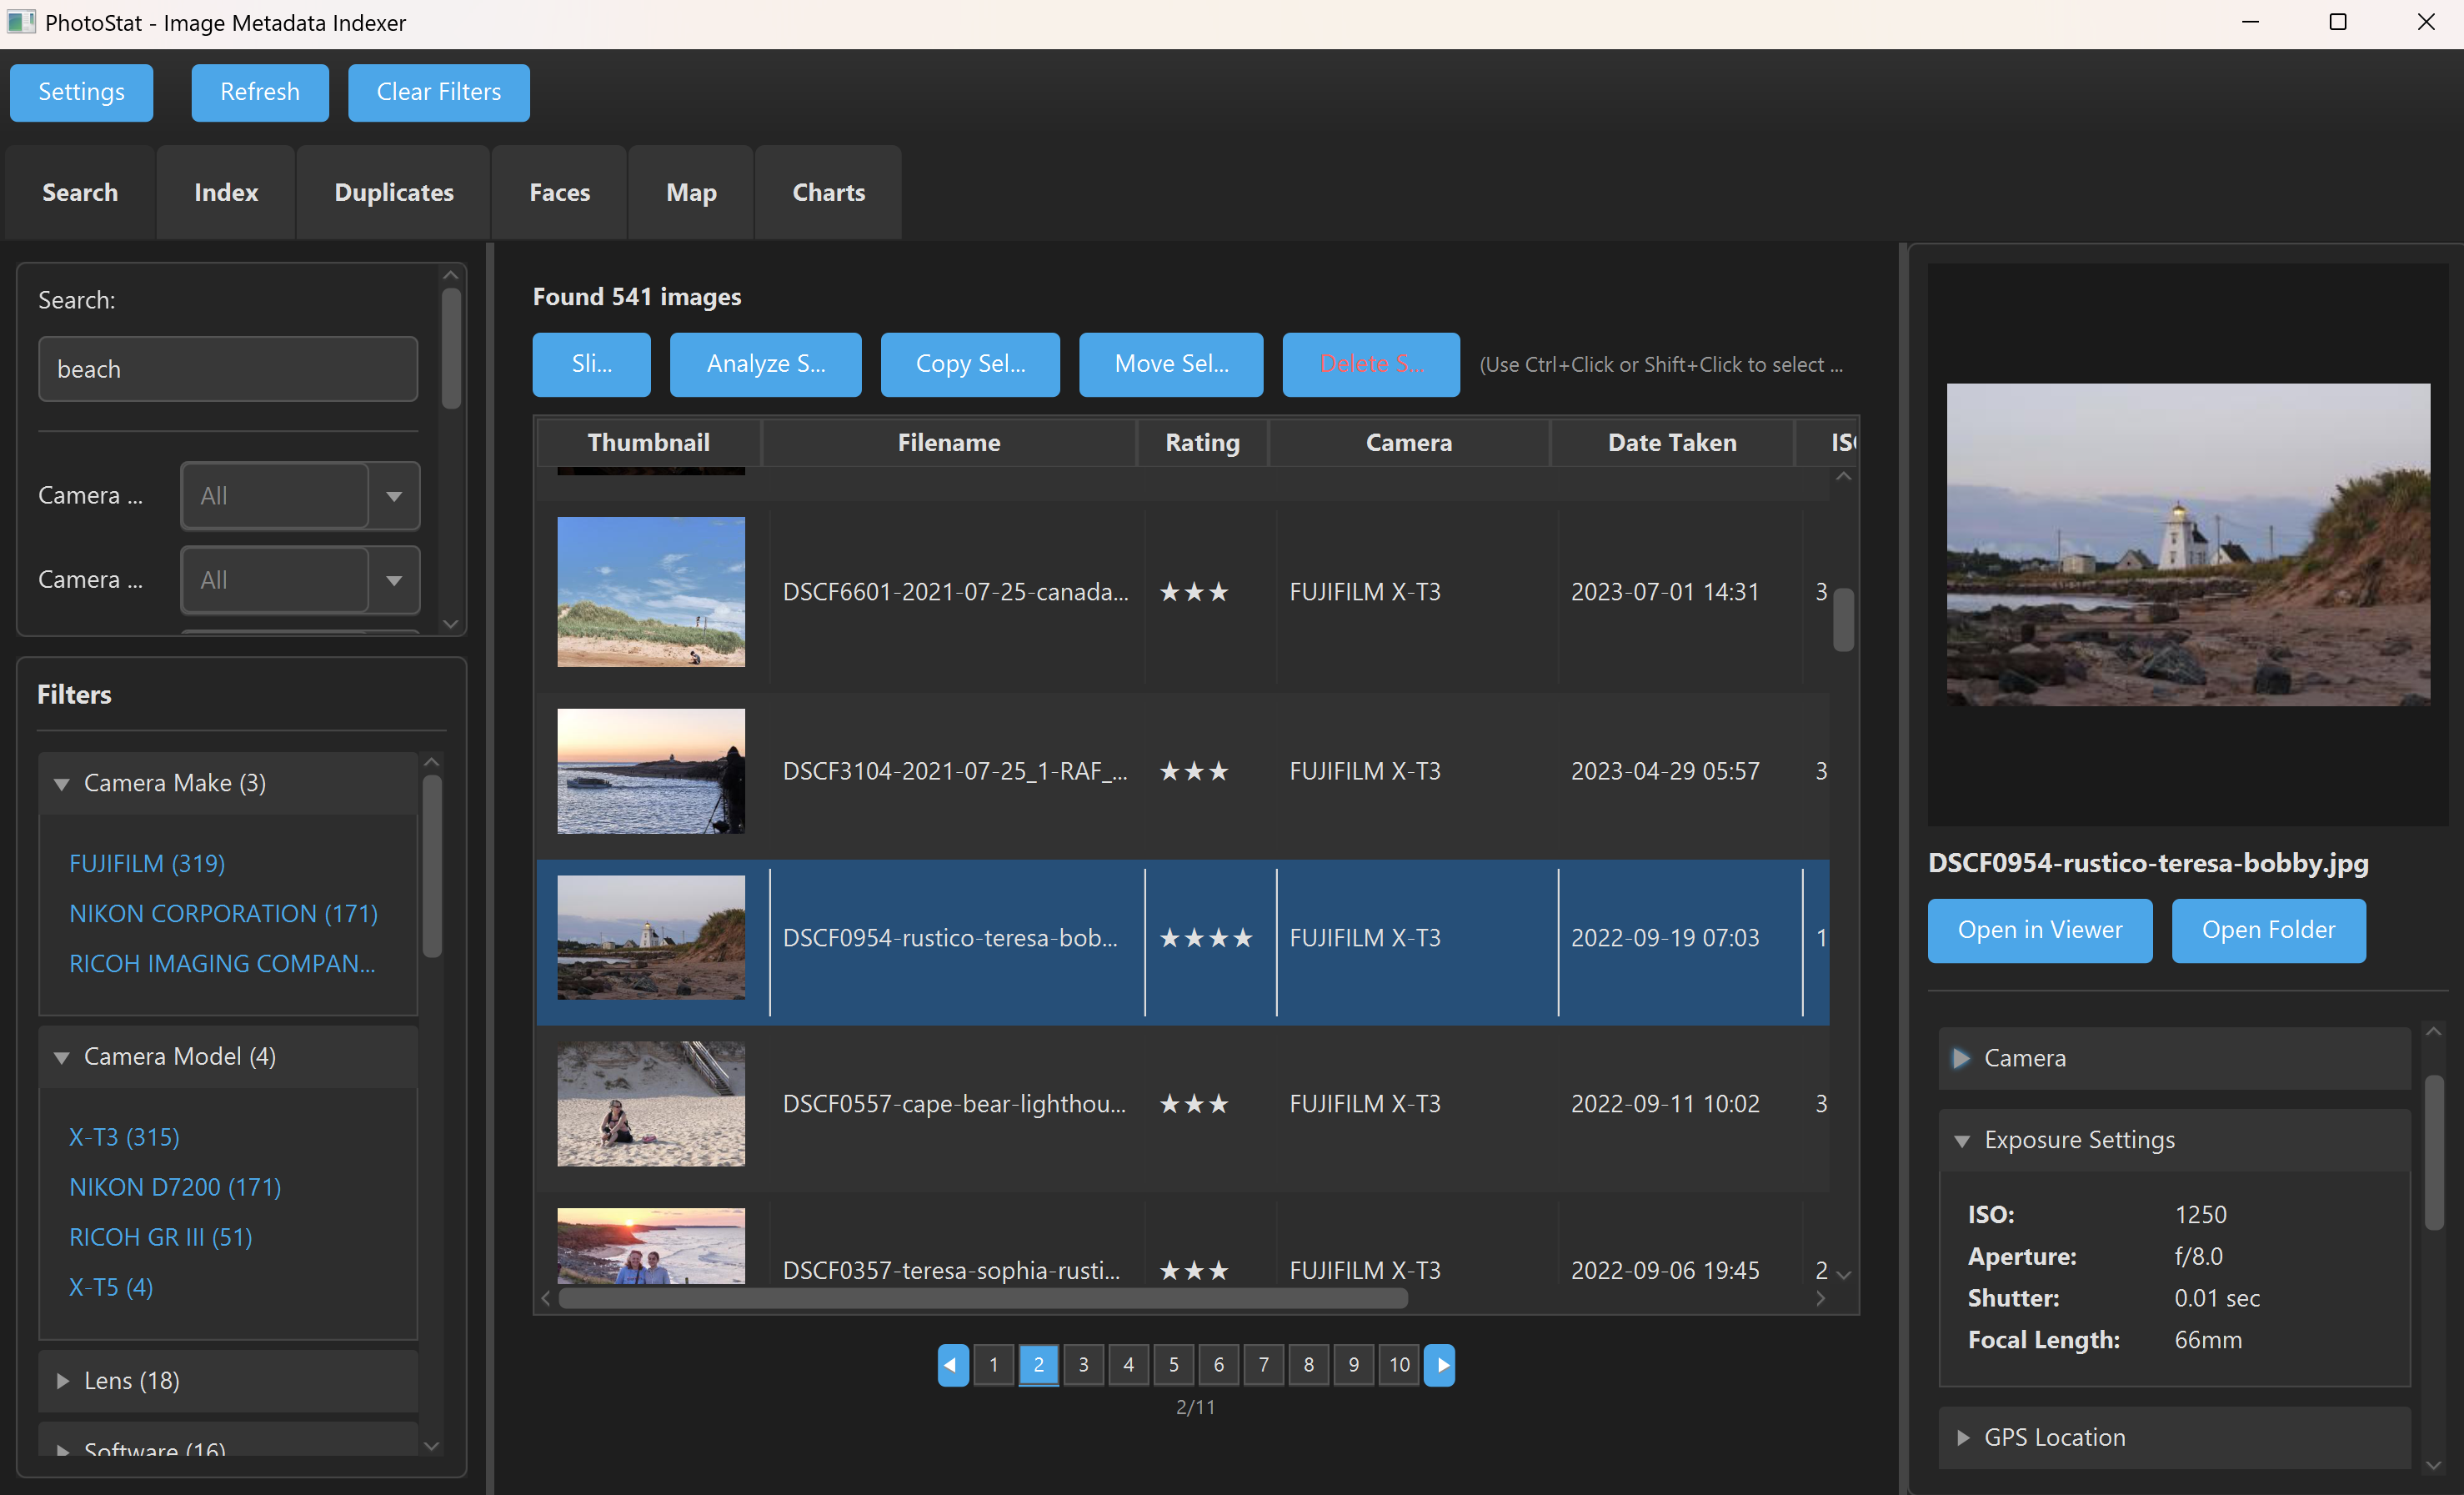Click the beach search input field

[x=227, y=369]
